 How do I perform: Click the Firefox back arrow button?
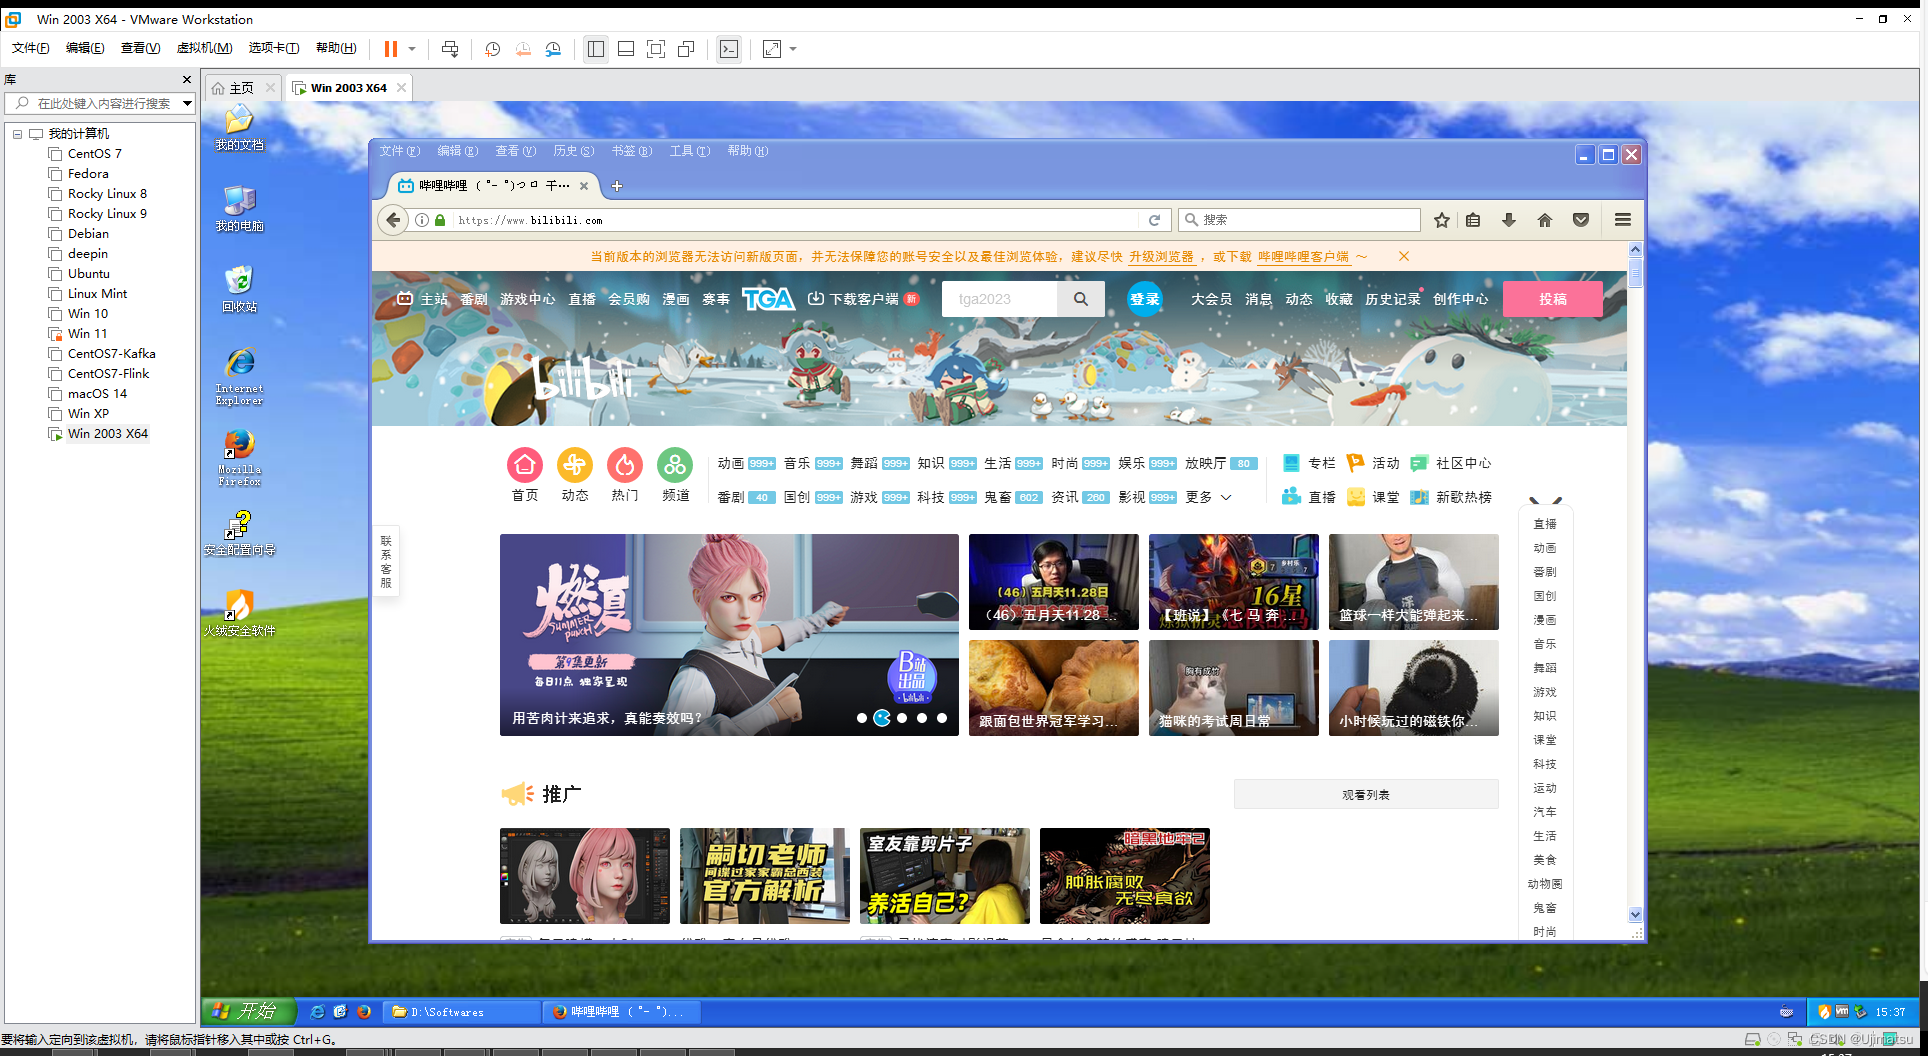pyautogui.click(x=394, y=220)
